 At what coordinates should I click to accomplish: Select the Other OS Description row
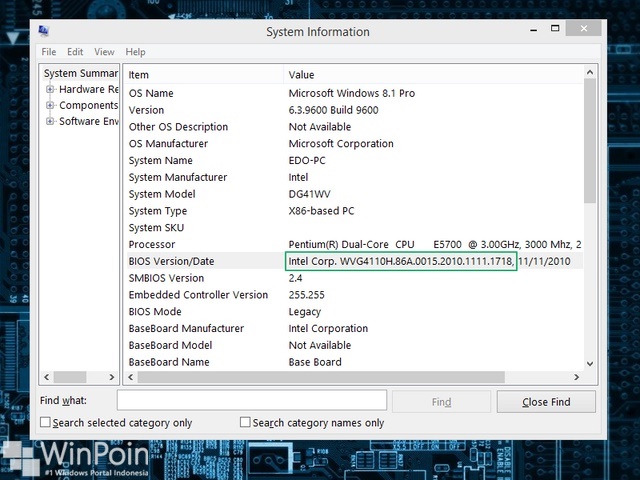[353, 127]
